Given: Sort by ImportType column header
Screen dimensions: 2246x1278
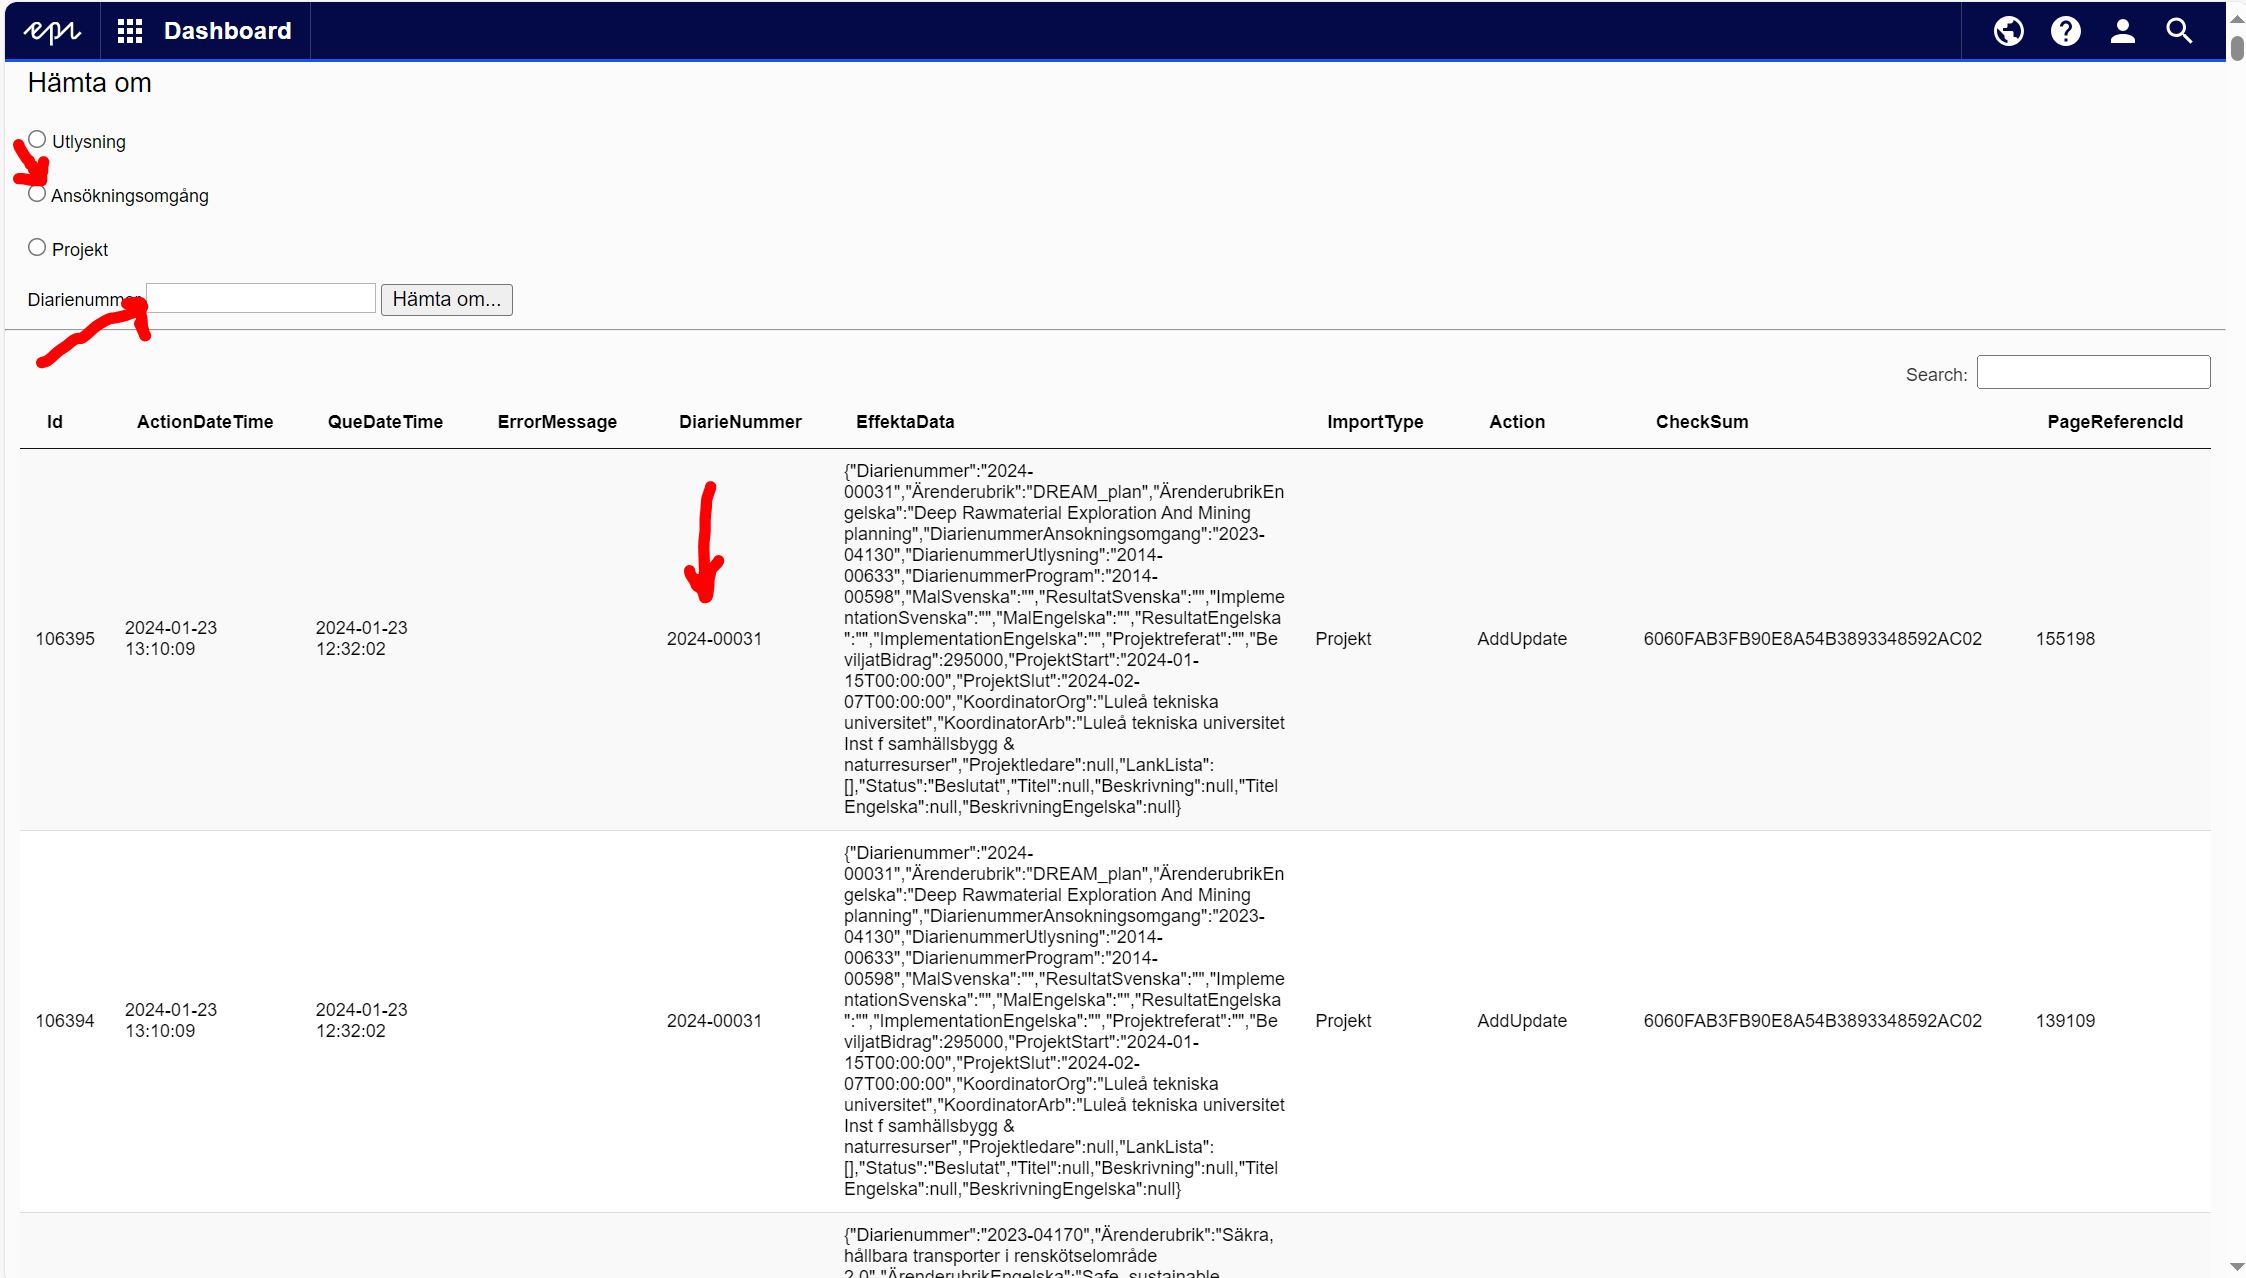Looking at the screenshot, I should (1374, 422).
